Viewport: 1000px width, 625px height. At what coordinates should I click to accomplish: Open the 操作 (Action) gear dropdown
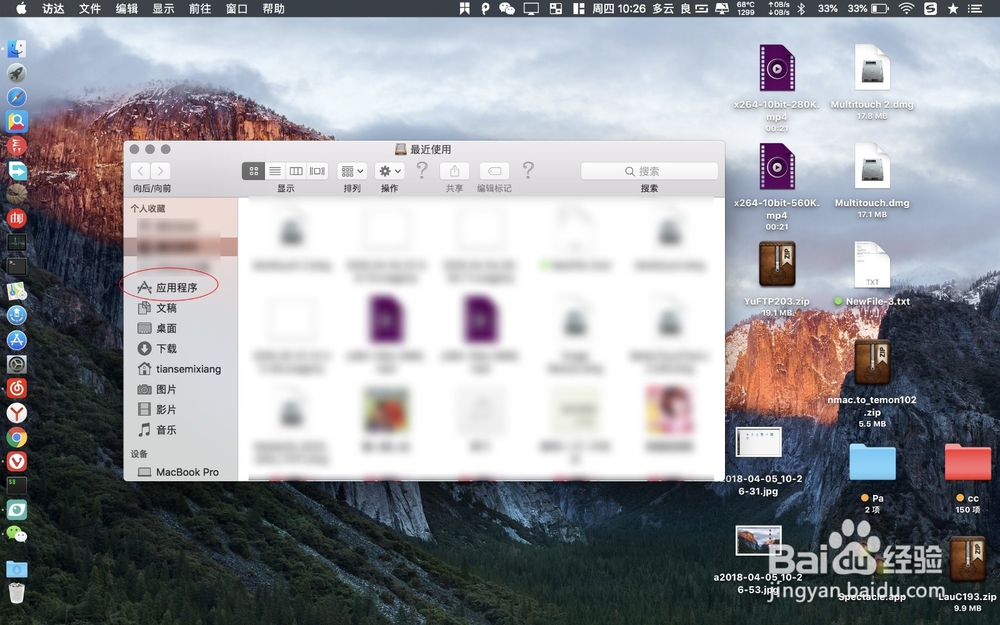point(390,170)
